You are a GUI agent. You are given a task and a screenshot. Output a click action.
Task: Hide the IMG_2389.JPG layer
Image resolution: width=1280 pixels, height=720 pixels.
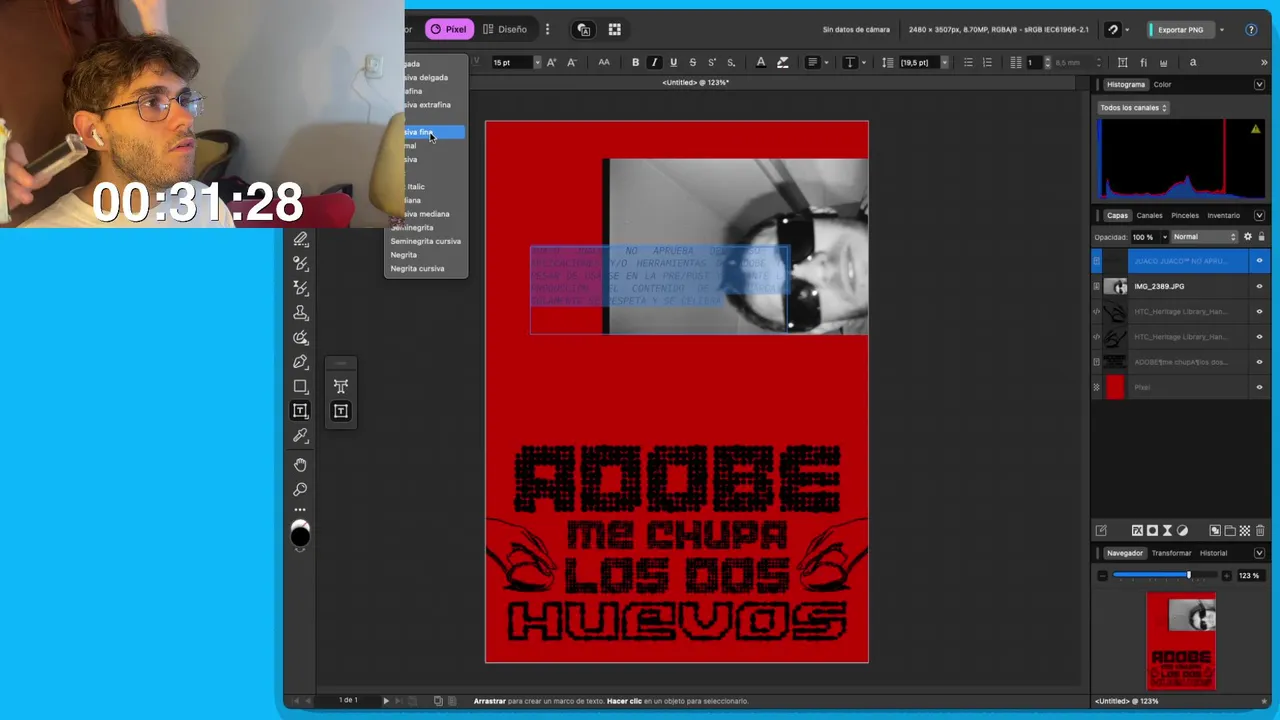1259,286
